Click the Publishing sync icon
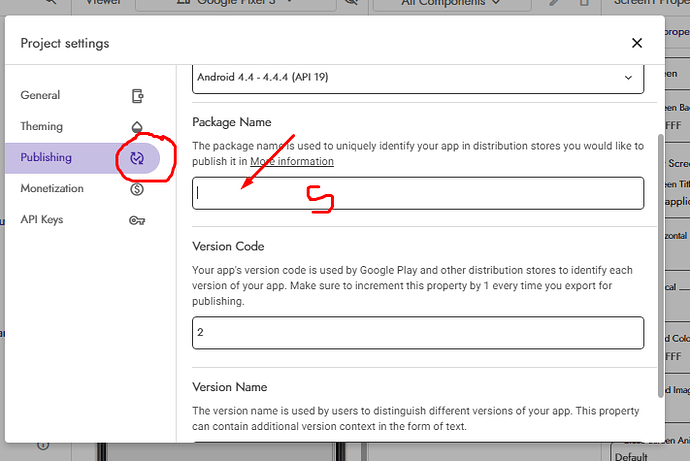 point(137,158)
